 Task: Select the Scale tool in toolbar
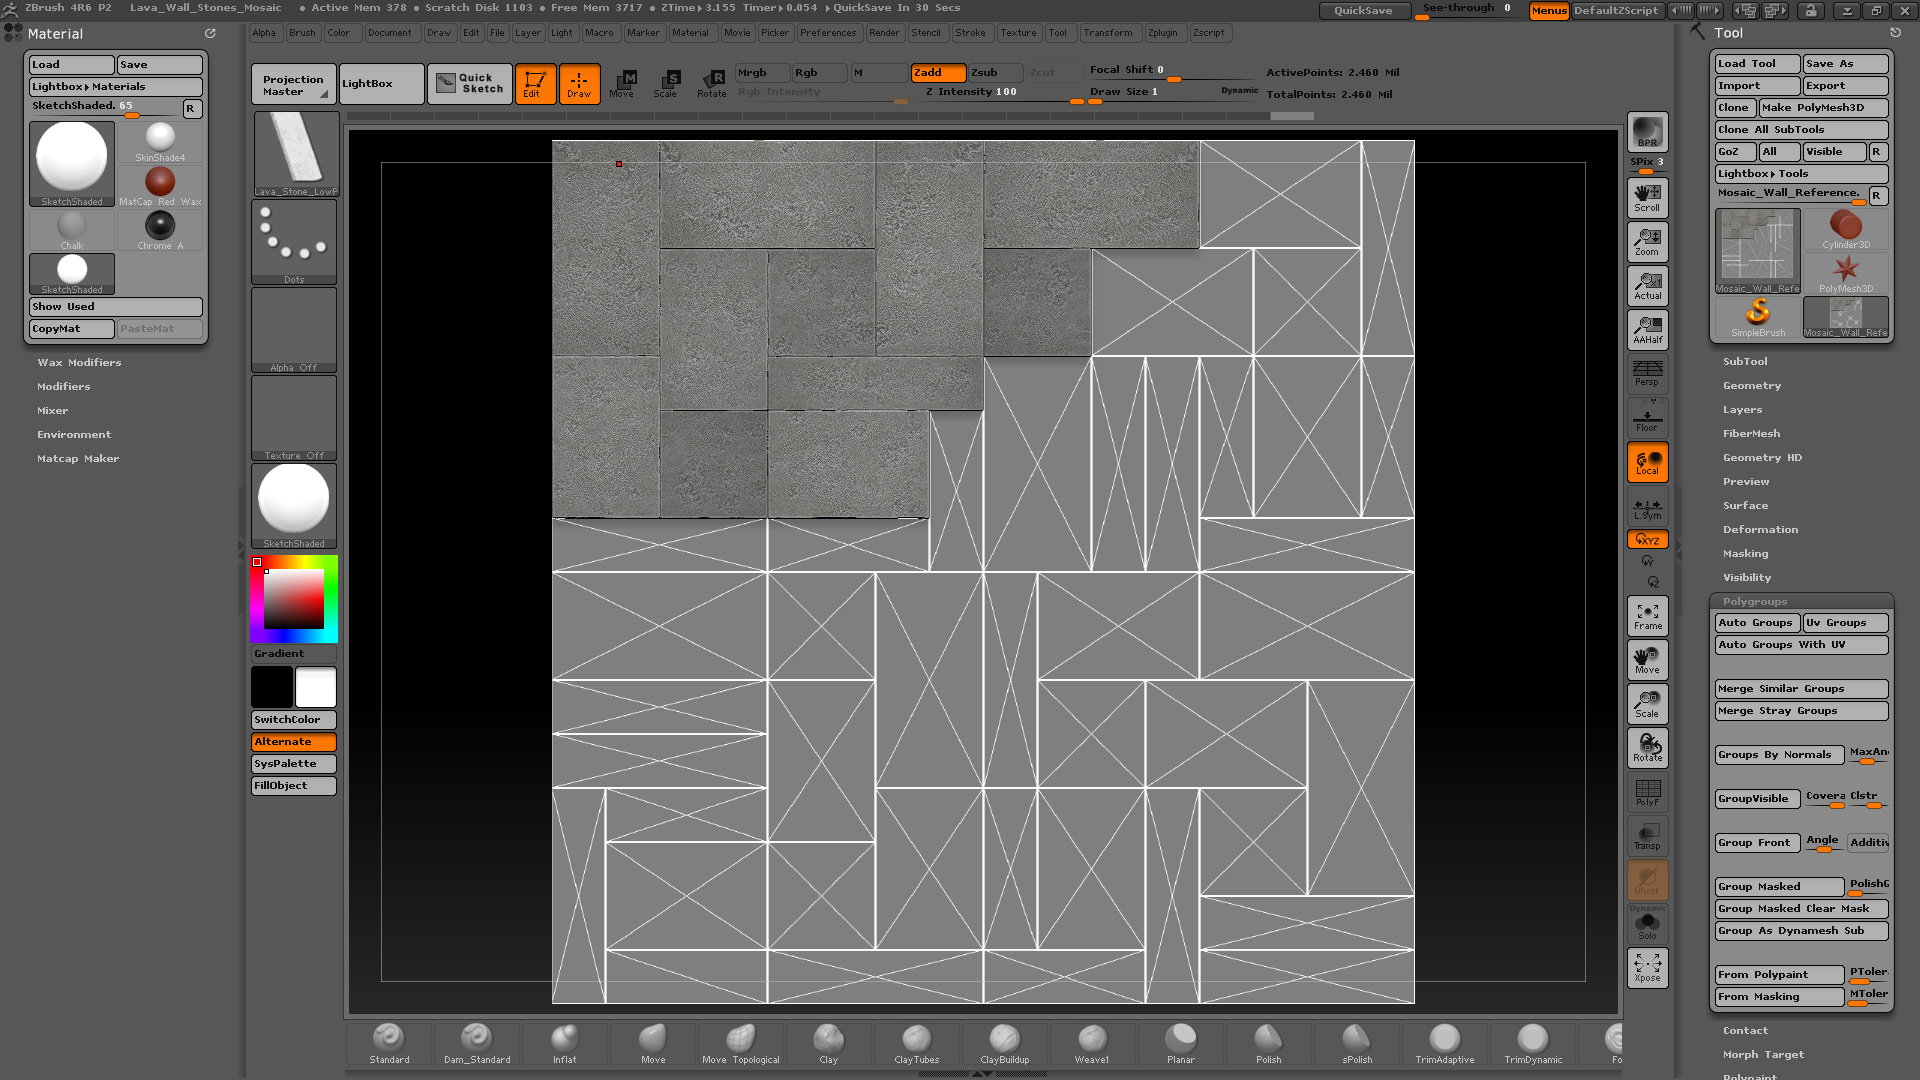tap(667, 82)
